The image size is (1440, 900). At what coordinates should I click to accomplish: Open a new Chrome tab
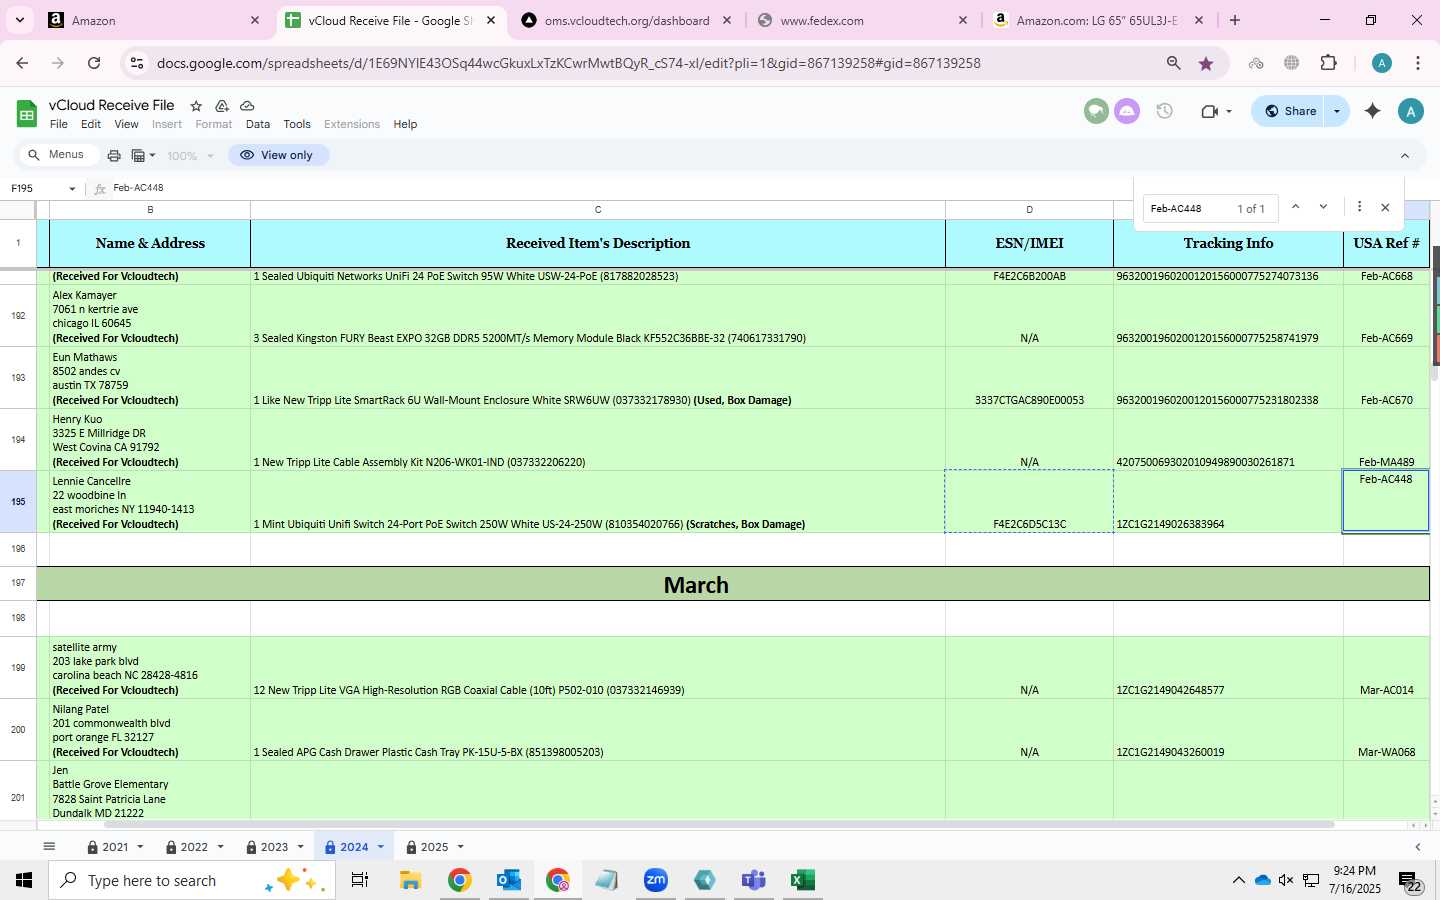click(1235, 20)
